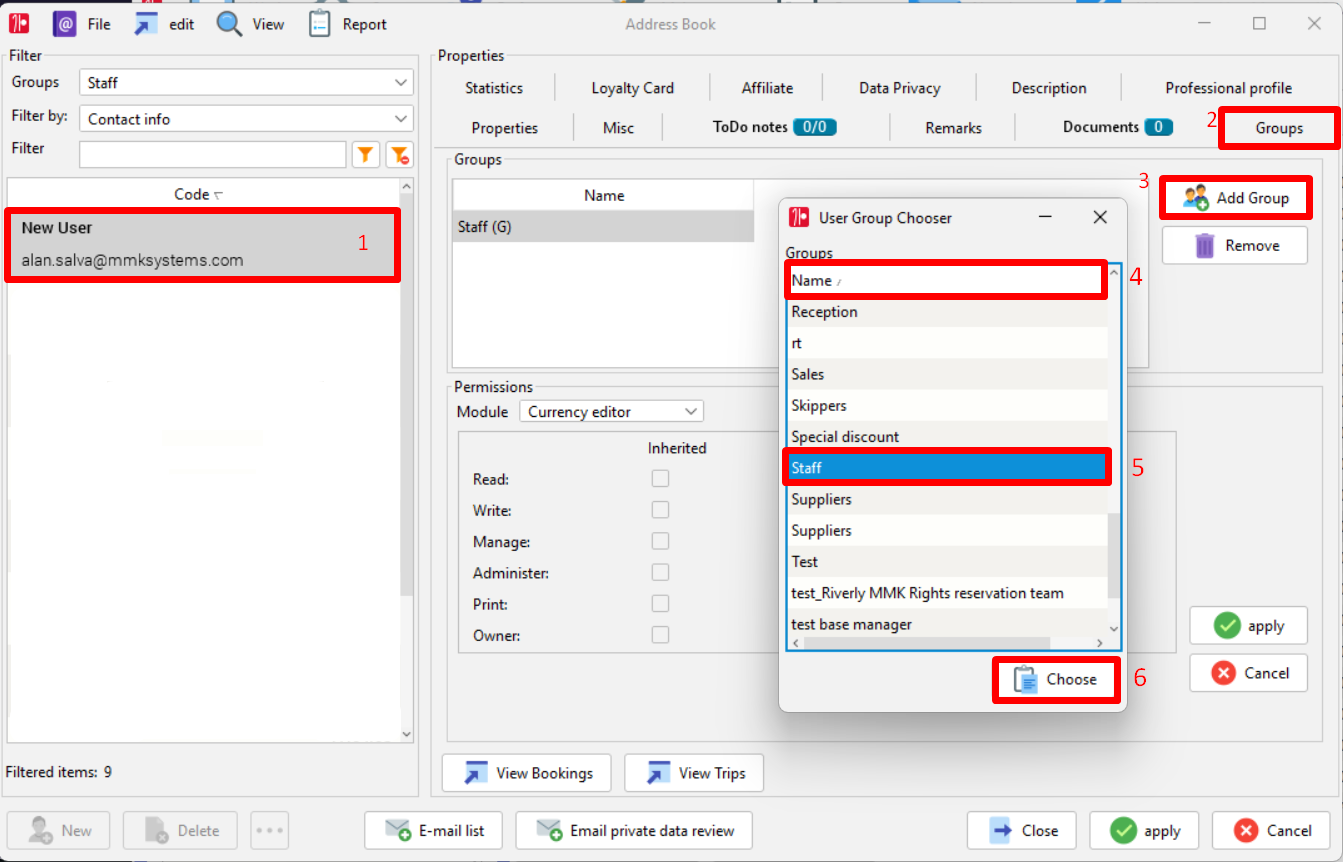
Task: Click the magnifier icon beside View
Action: coord(229,24)
